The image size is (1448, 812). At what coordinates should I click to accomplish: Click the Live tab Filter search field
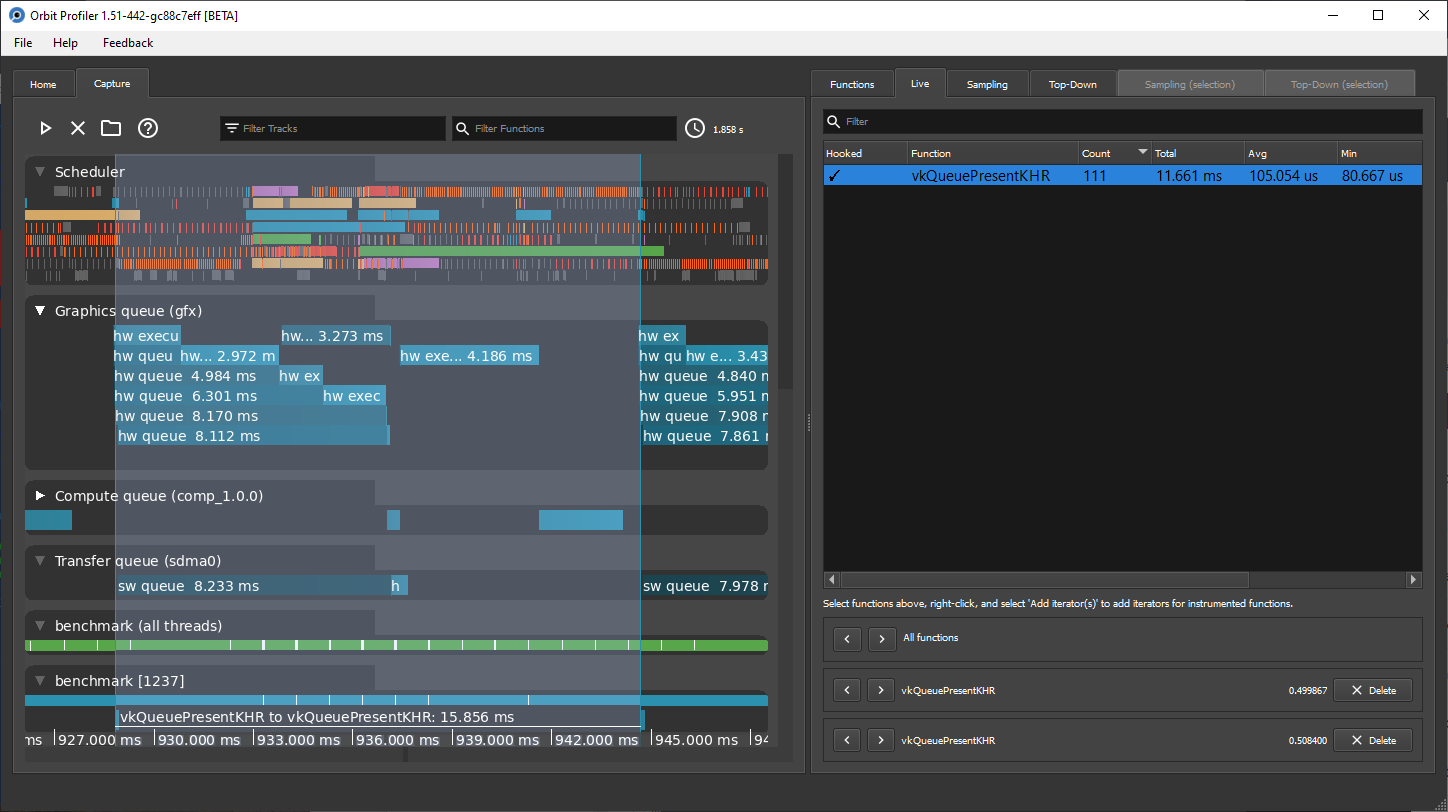coord(1122,121)
